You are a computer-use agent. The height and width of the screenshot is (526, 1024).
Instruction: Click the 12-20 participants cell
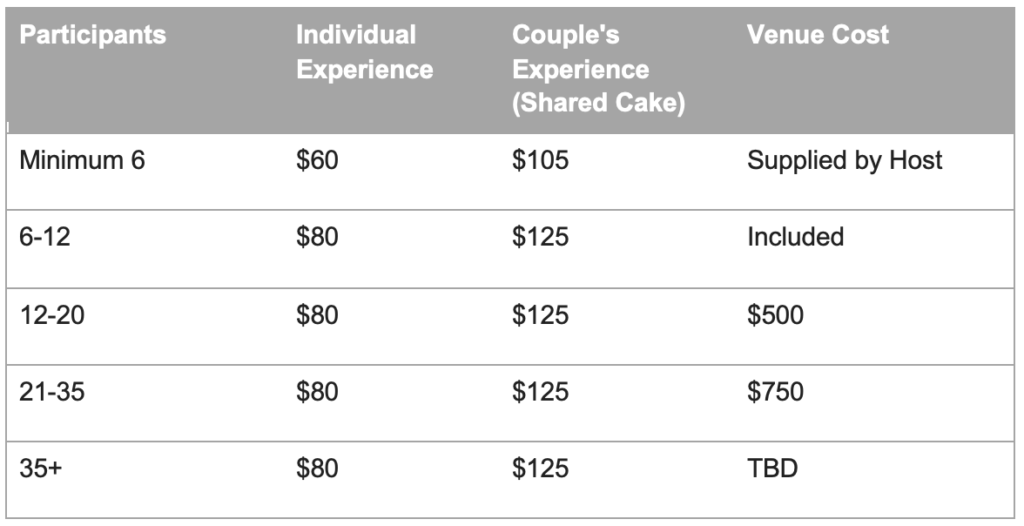click(x=53, y=315)
